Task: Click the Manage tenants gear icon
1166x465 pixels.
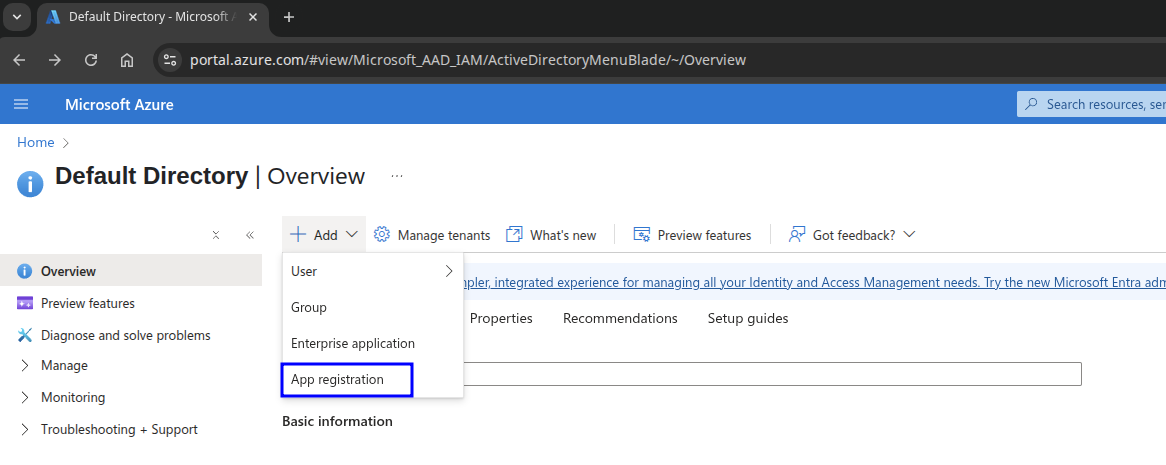Action: point(382,234)
